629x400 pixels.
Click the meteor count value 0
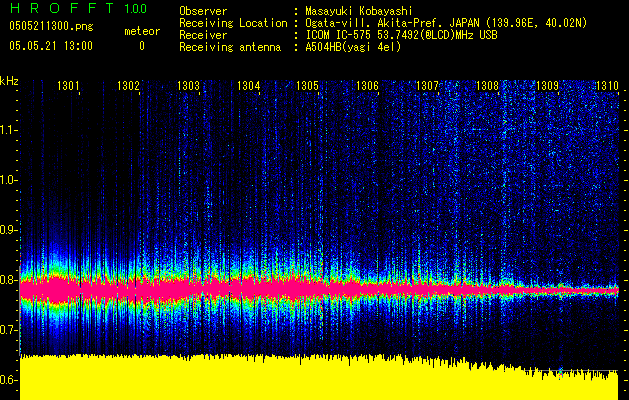point(142,46)
